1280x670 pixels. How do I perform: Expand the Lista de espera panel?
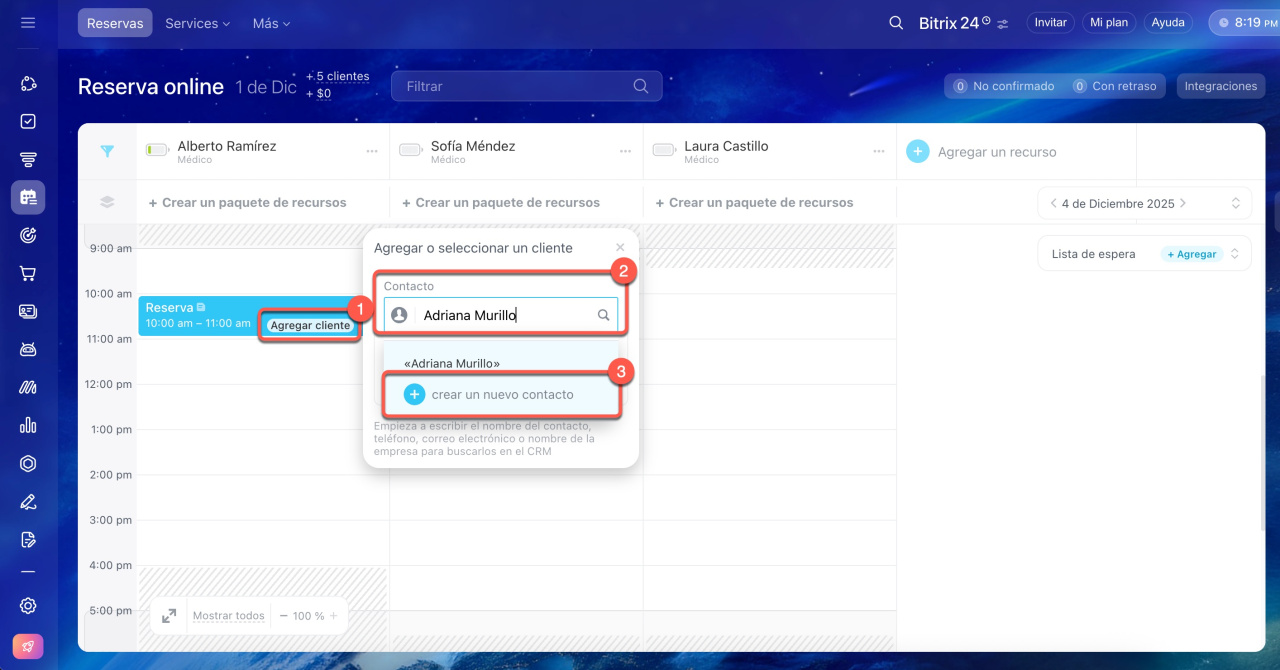pos(1235,254)
